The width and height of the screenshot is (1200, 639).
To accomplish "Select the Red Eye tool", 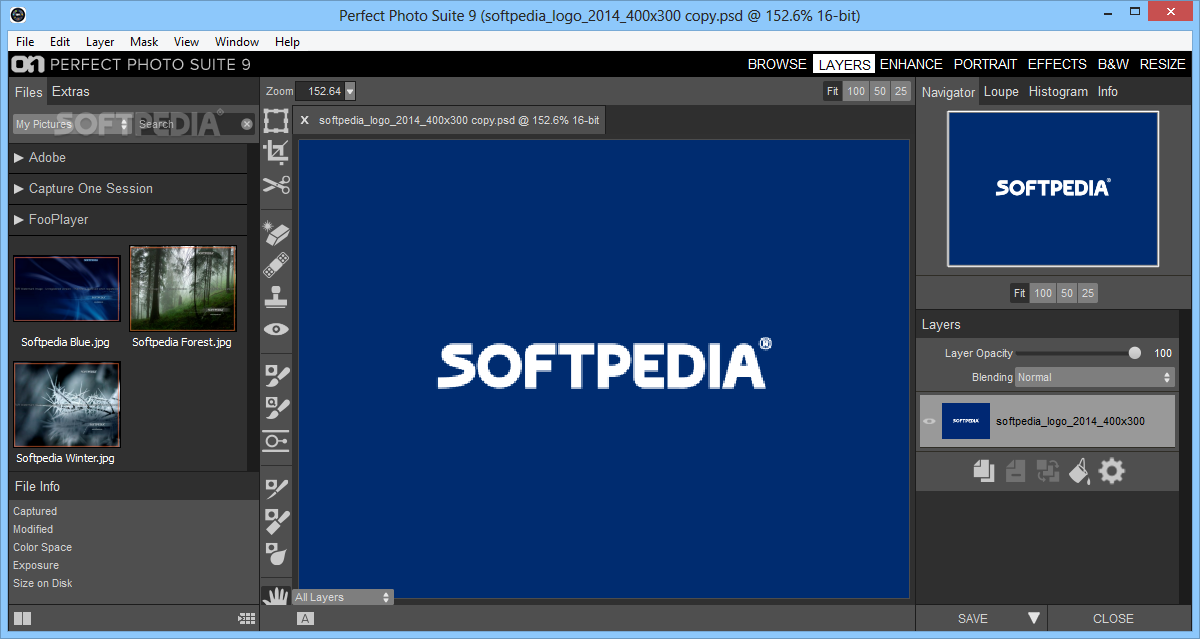I will pyautogui.click(x=276, y=329).
